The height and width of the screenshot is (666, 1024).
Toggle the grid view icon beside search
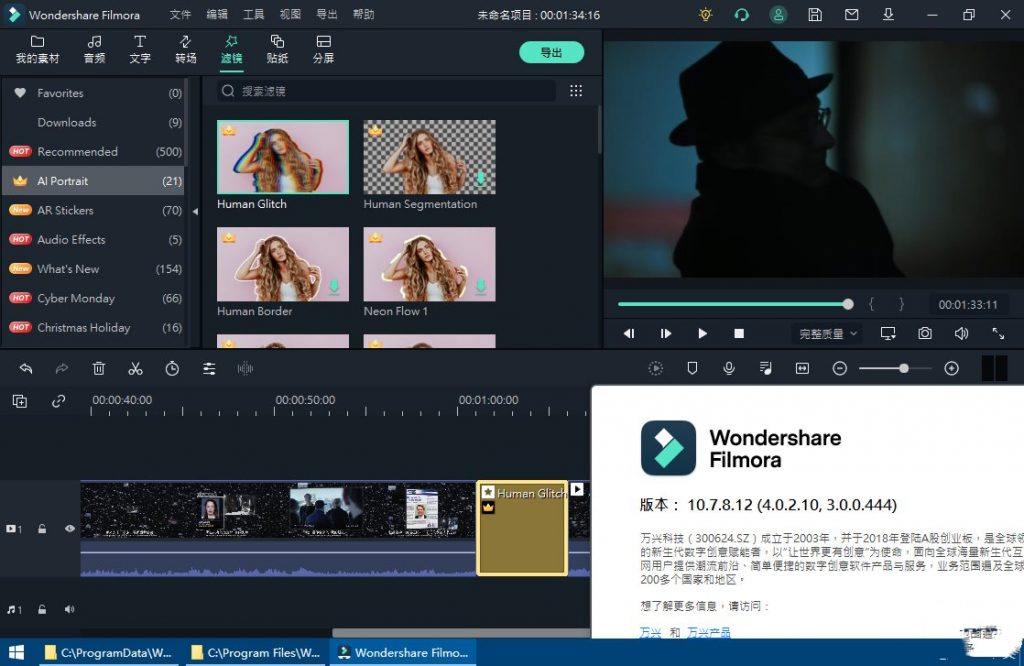pyautogui.click(x=576, y=91)
